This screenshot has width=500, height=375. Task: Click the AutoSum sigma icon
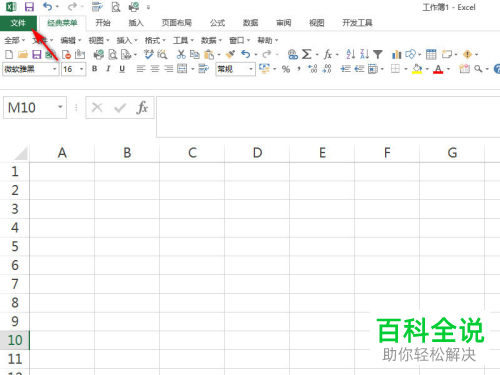pos(306,54)
